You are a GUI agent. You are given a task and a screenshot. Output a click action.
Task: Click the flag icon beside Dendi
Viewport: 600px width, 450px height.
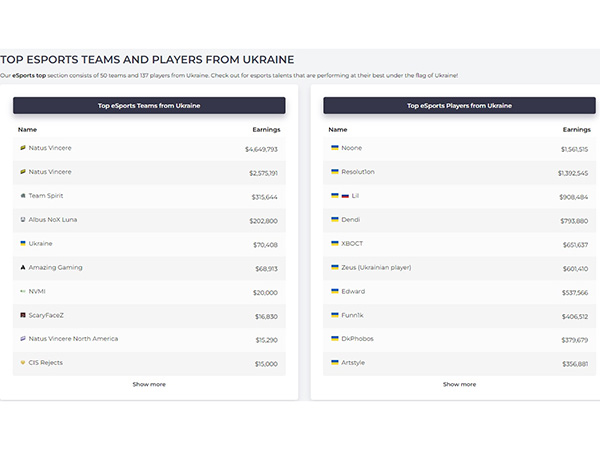click(335, 220)
